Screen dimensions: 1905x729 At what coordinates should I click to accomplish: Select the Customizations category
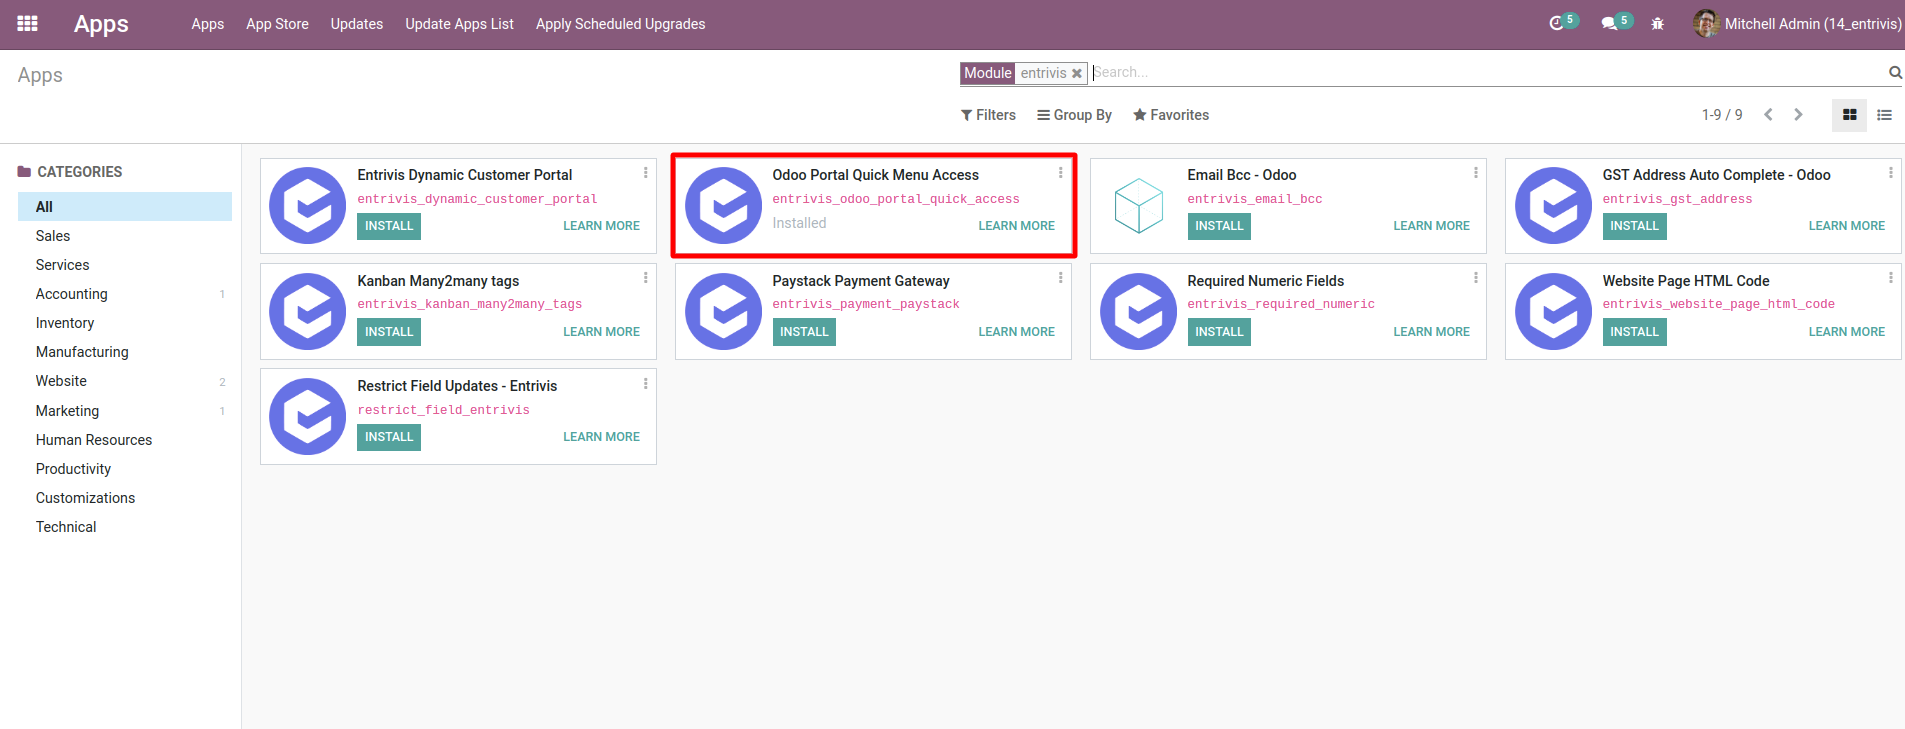[125, 498]
